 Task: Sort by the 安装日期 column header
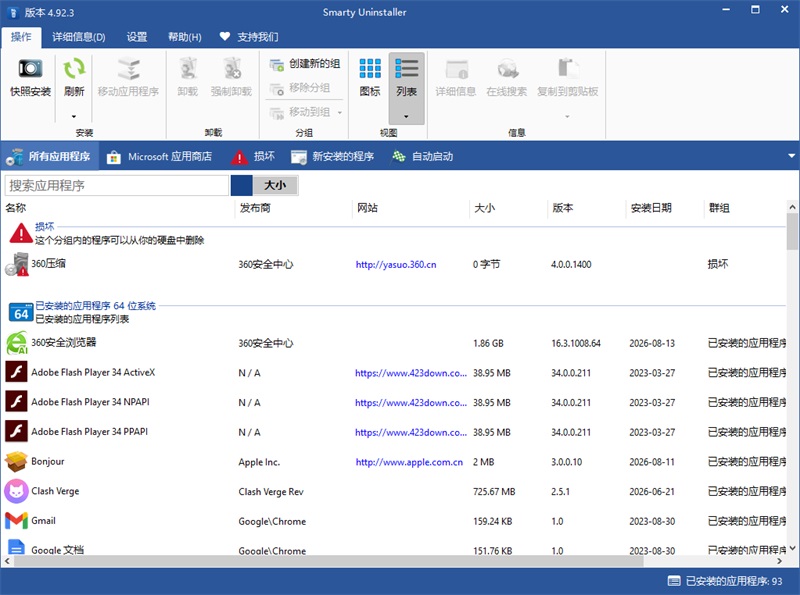[x=651, y=208]
